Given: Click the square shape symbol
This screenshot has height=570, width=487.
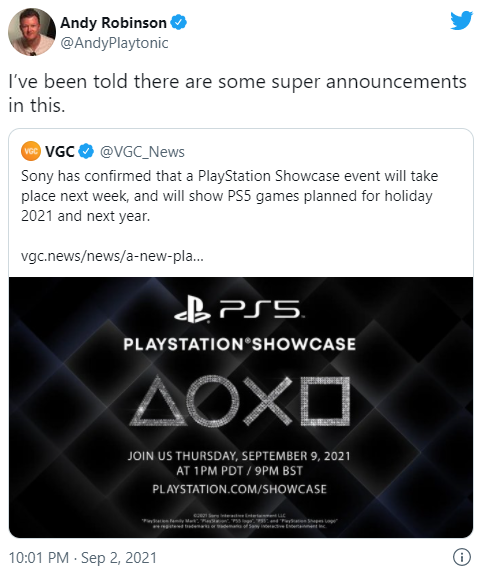Looking at the screenshot, I should point(325,401).
